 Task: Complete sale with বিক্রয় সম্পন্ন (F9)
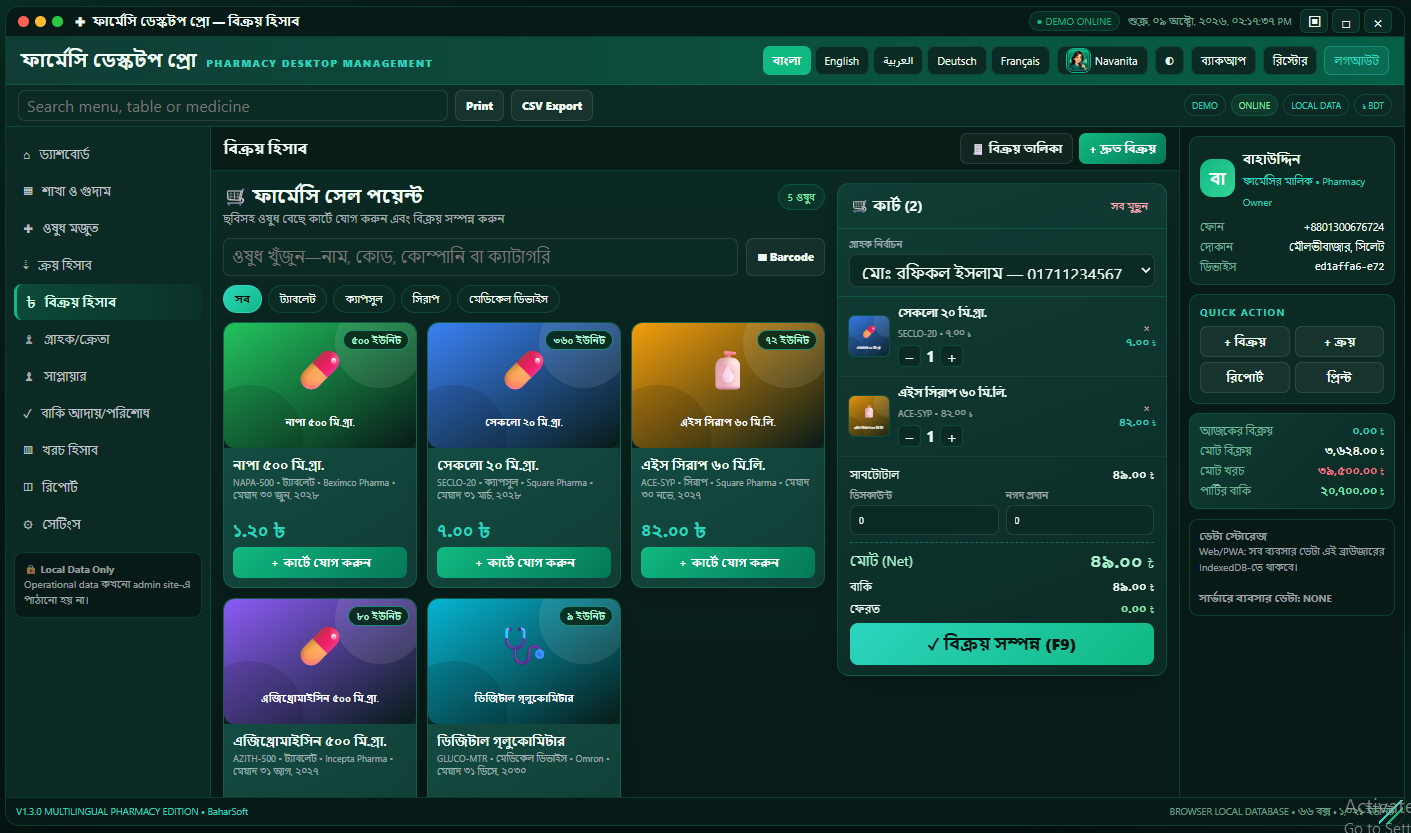pos(1002,644)
